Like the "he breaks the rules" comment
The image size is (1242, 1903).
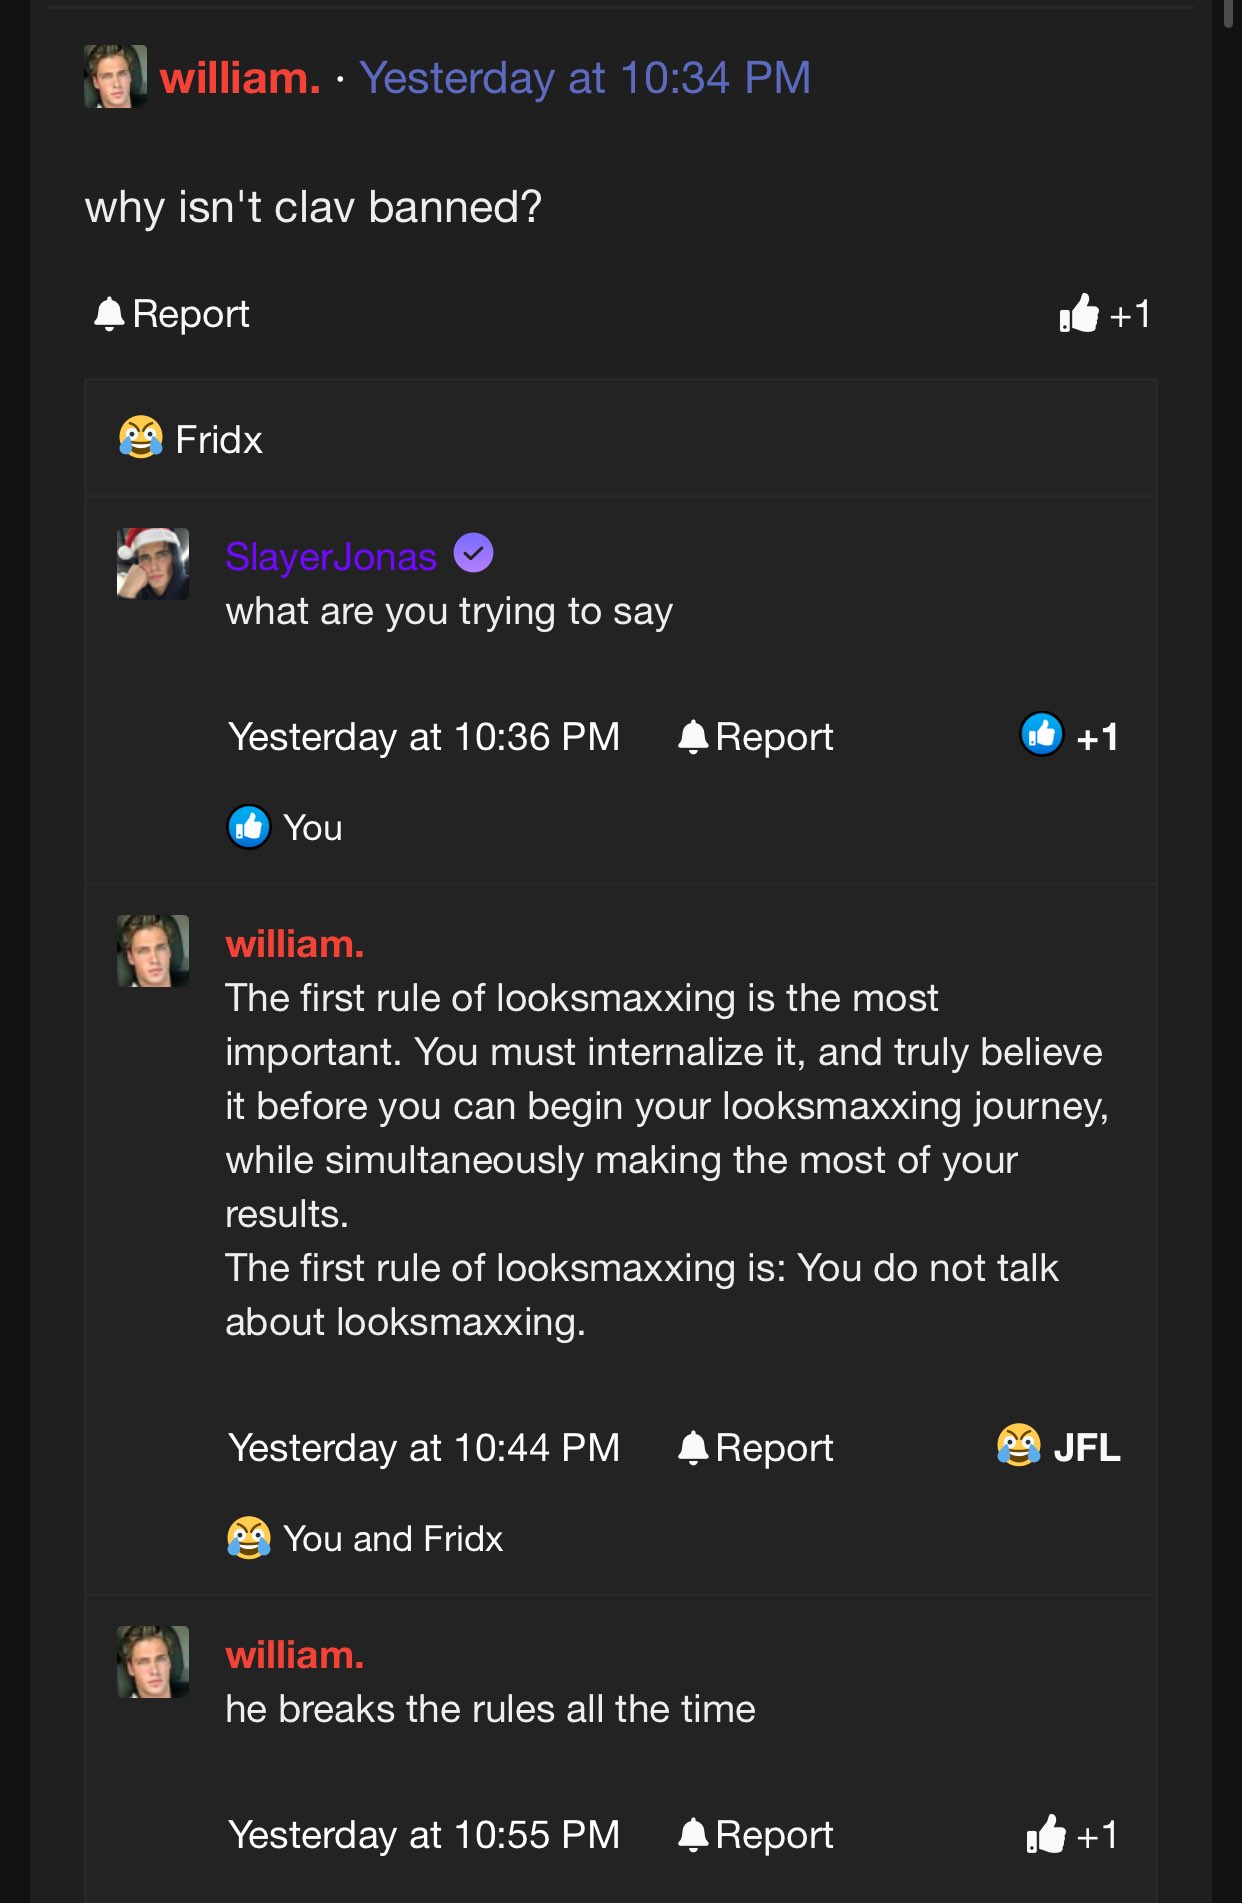coord(1071,1835)
